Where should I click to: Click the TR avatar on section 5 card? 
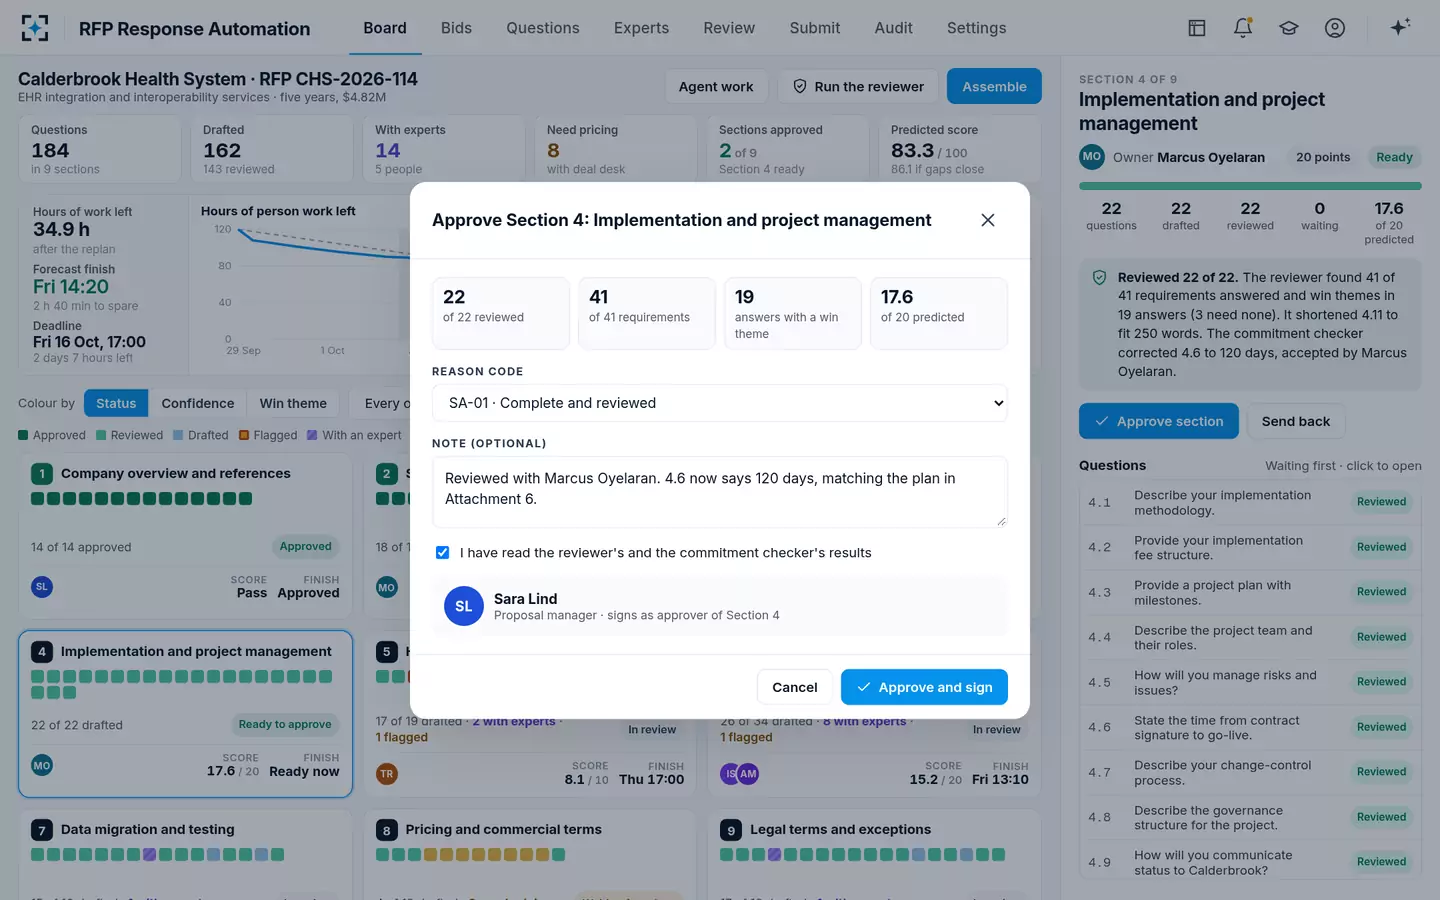(387, 773)
